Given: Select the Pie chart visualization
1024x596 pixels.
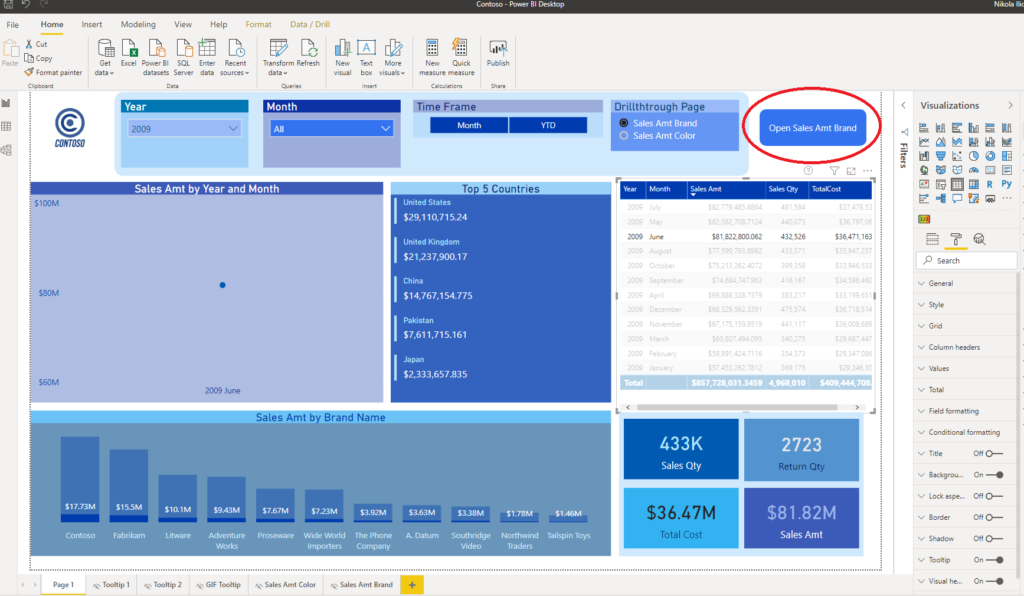Looking at the screenshot, I should point(974,156).
